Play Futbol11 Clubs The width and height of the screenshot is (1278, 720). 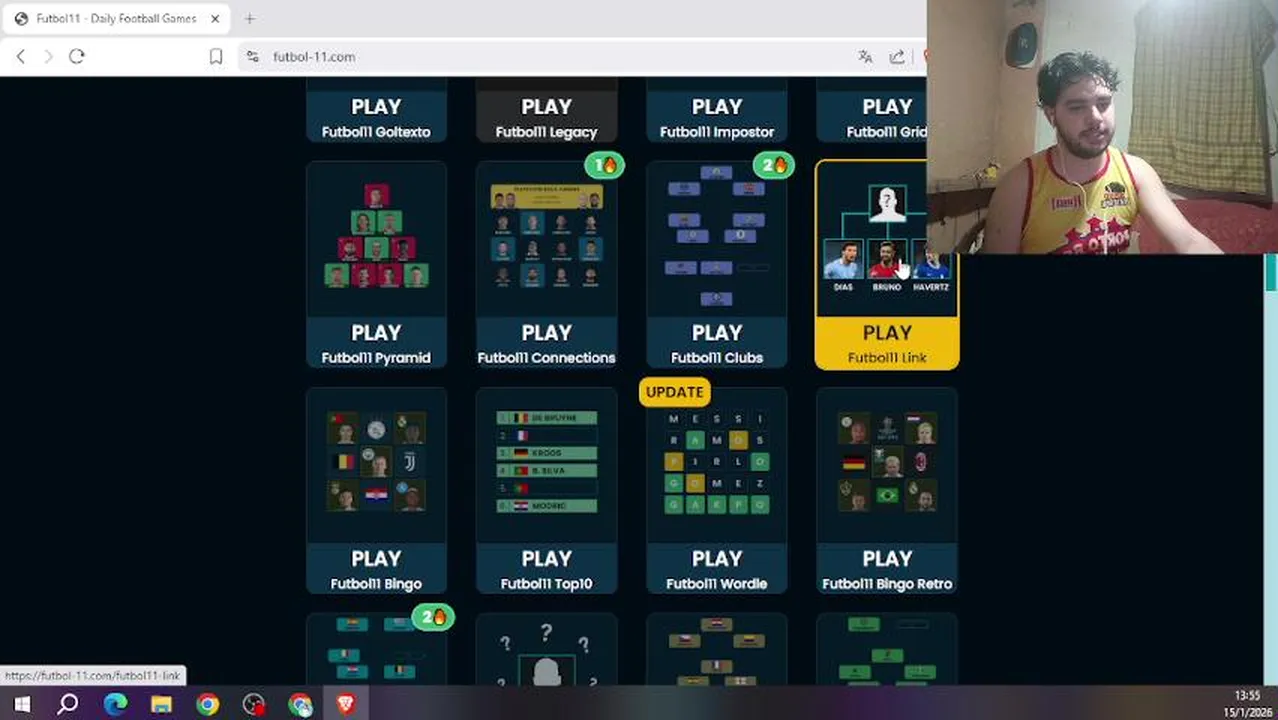click(717, 342)
